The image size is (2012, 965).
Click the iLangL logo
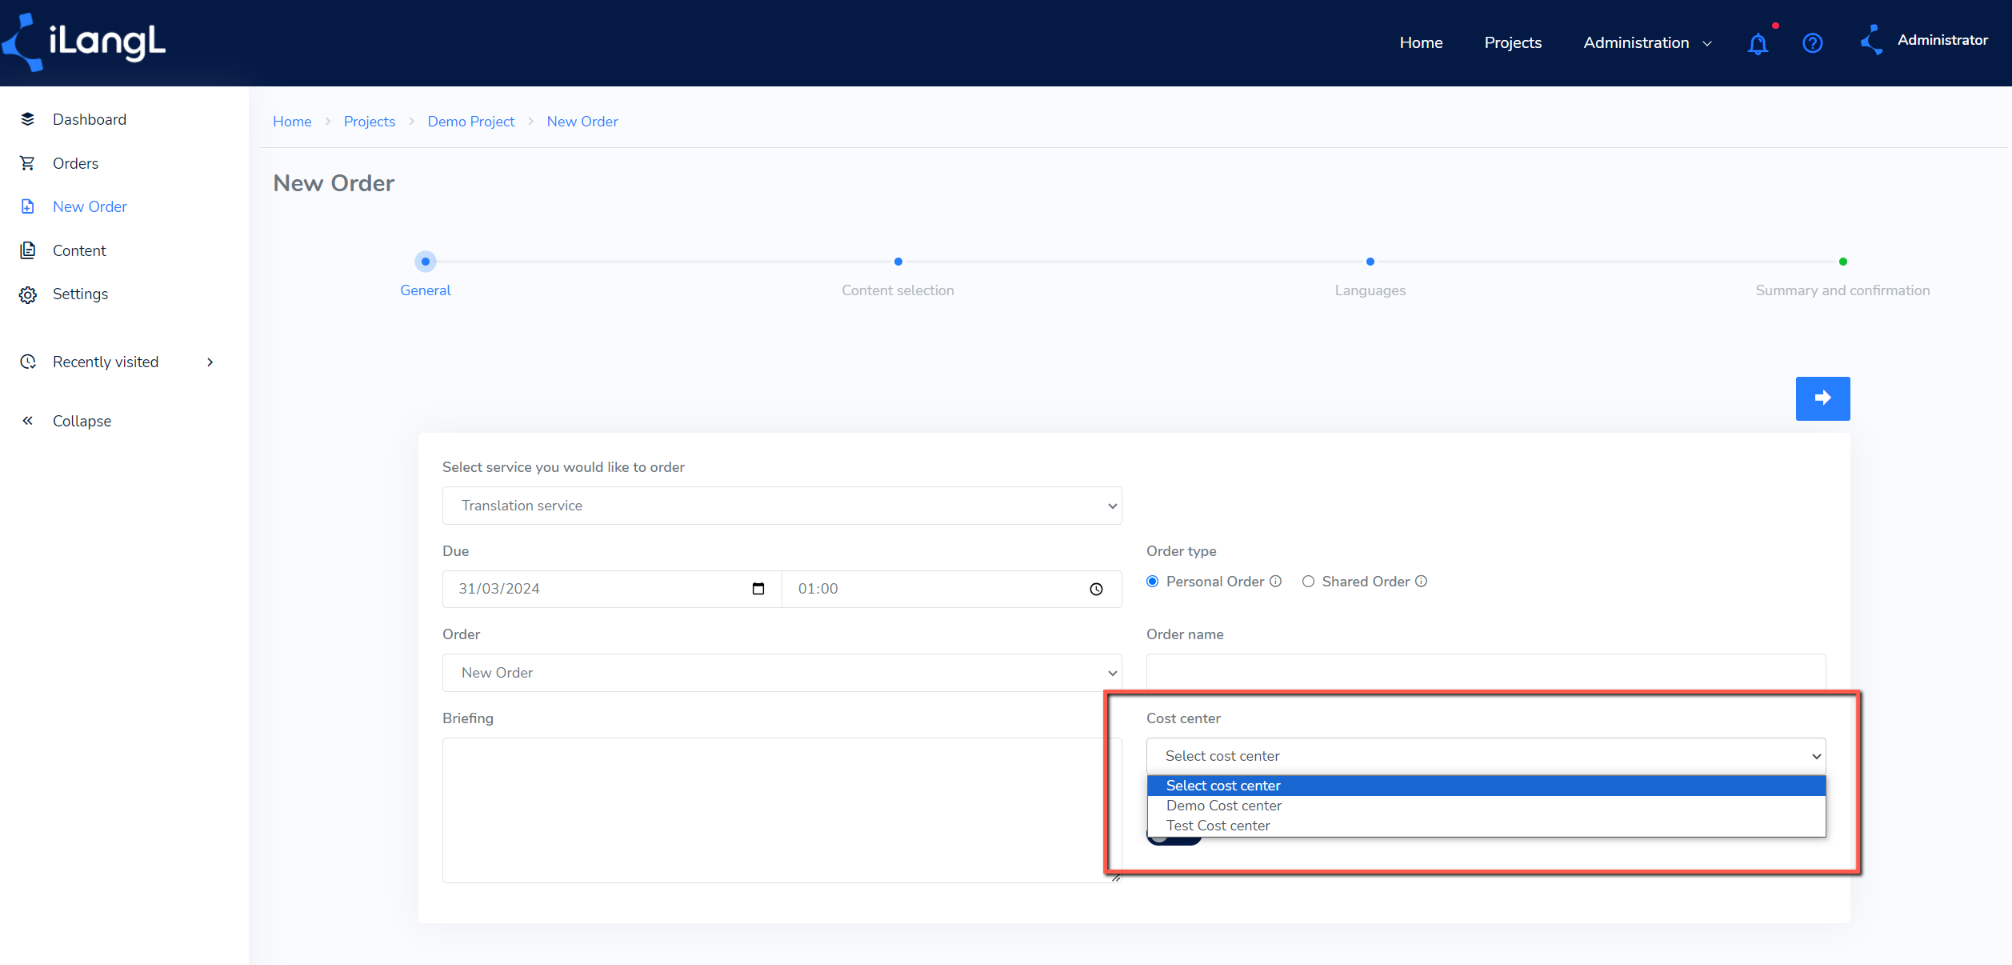[x=84, y=42]
